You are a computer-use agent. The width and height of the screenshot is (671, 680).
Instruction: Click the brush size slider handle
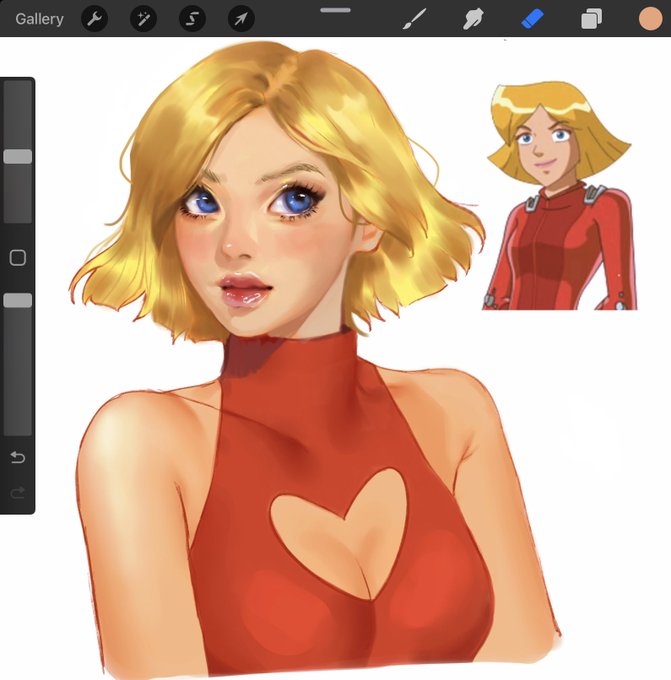tap(18, 157)
